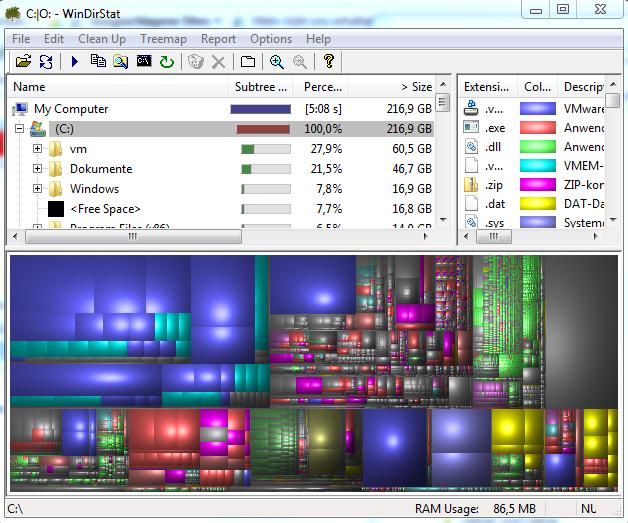Viewport: 628px width, 523px height.
Task: Click the Explorer Here toolbar icon
Action: 121,62
